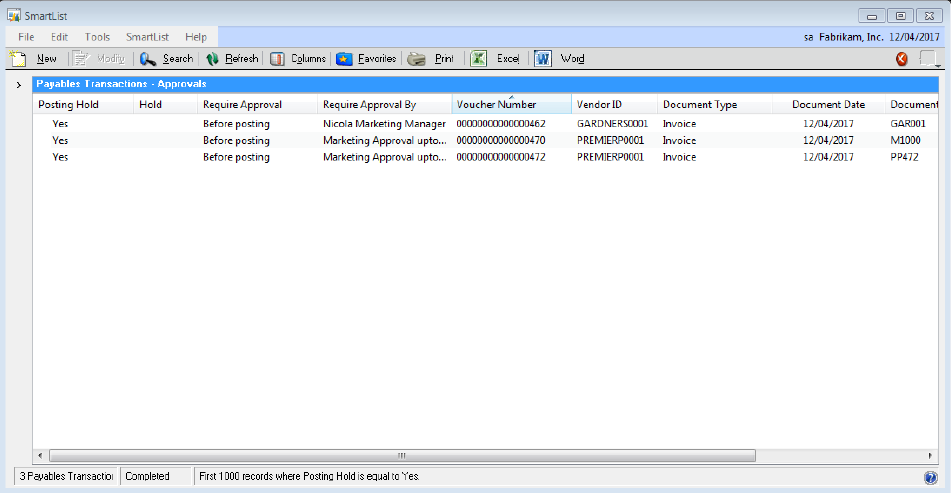This screenshot has width=951, height=493.
Task: Open the Columns chooser
Action: [278, 59]
